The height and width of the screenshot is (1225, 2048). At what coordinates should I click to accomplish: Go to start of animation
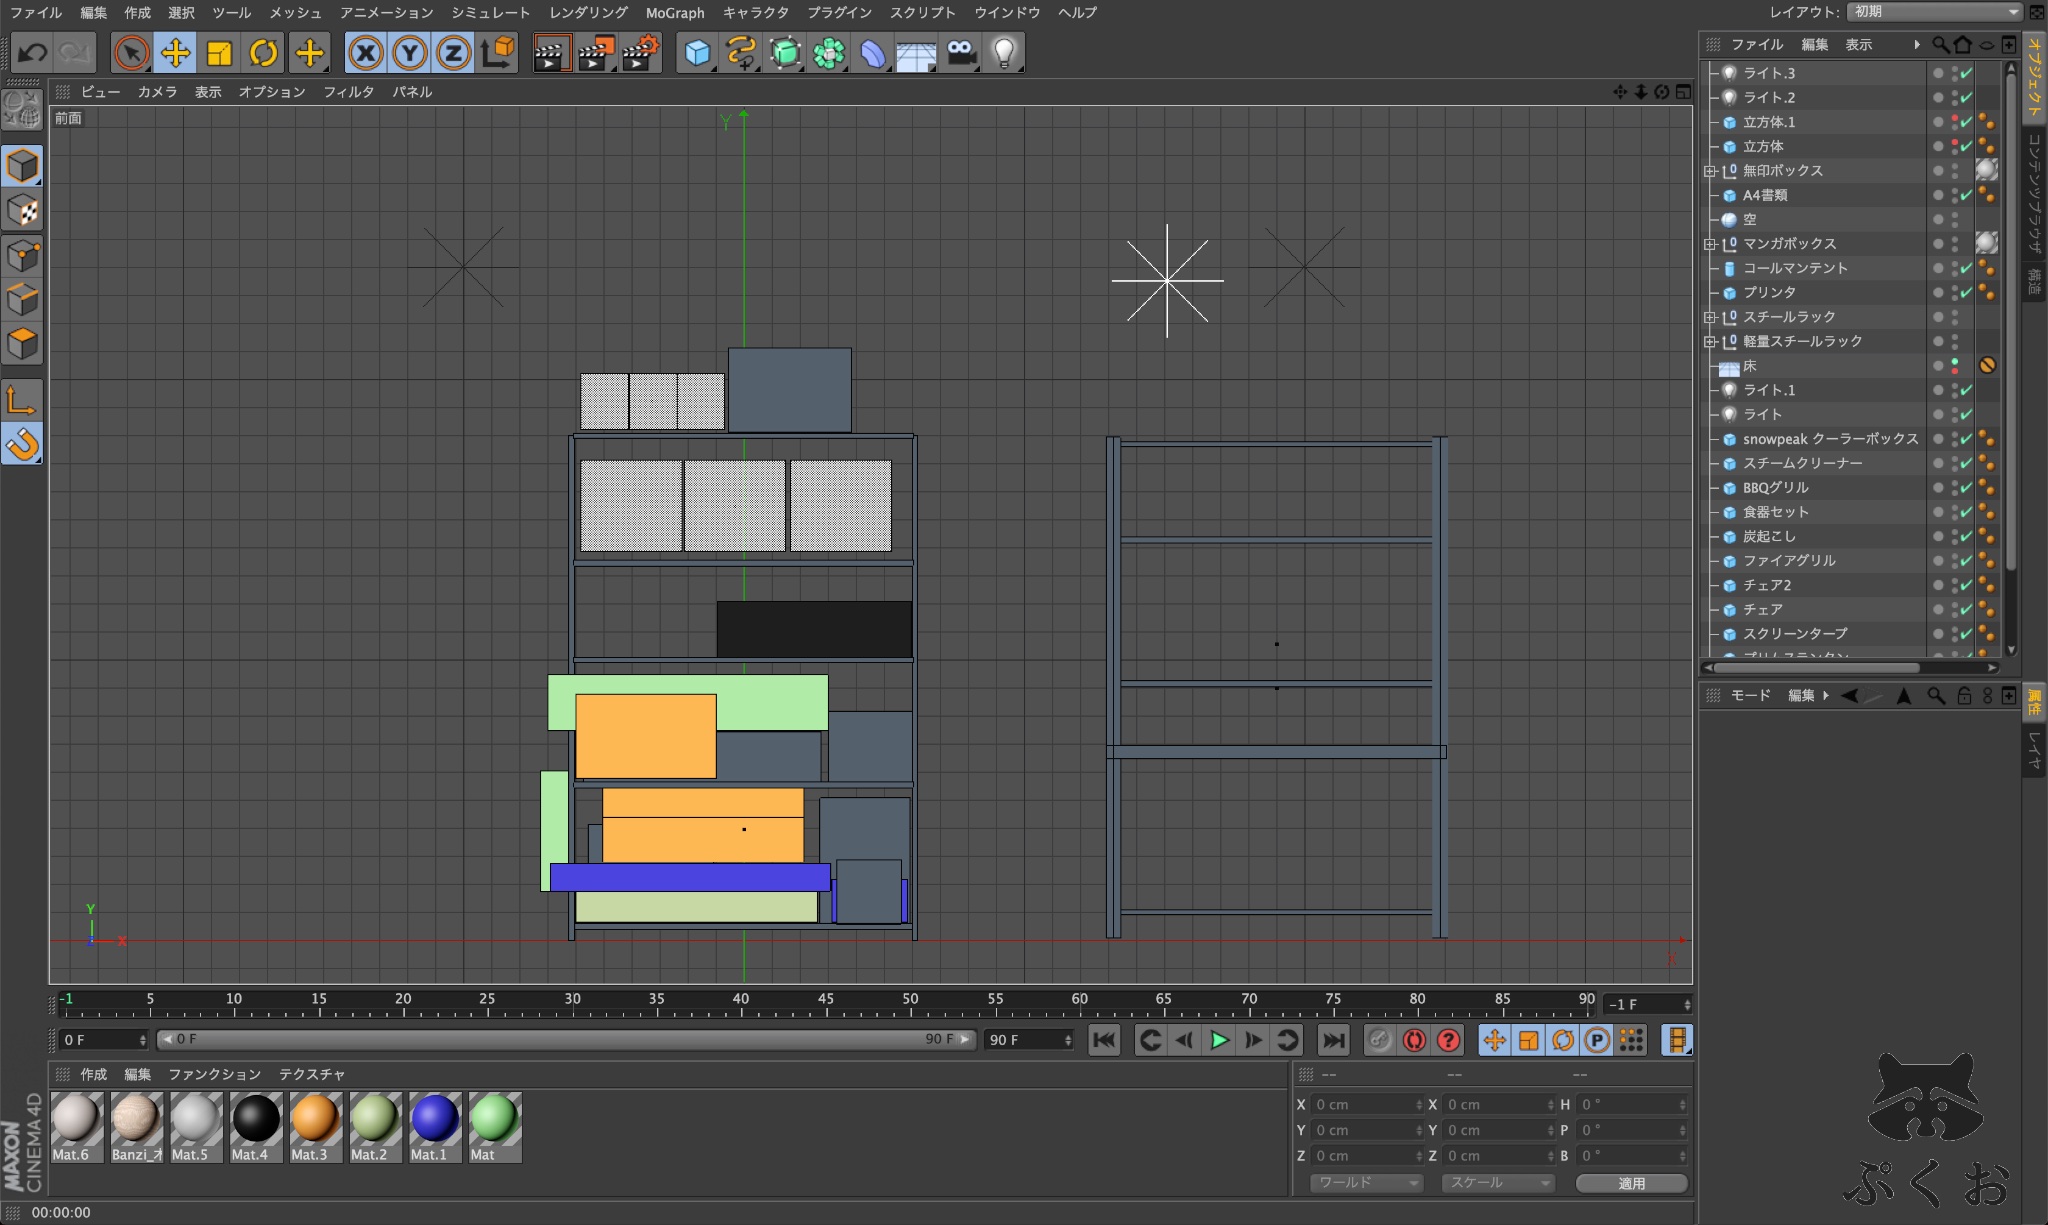point(1104,1040)
